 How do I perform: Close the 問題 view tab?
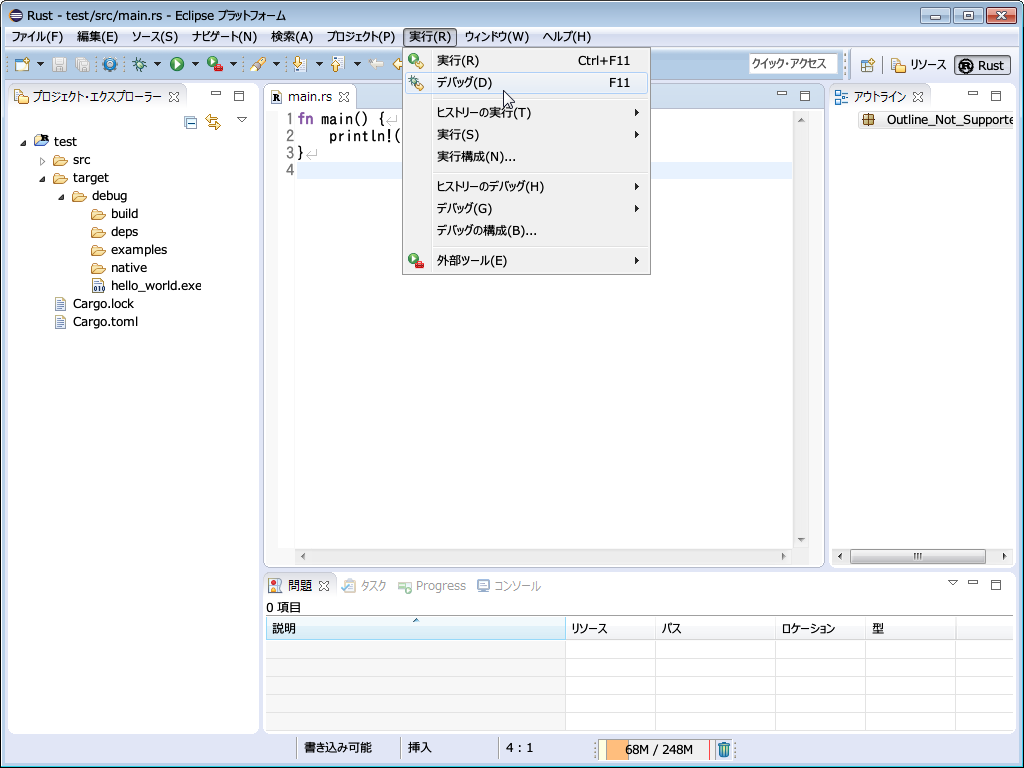(x=324, y=586)
